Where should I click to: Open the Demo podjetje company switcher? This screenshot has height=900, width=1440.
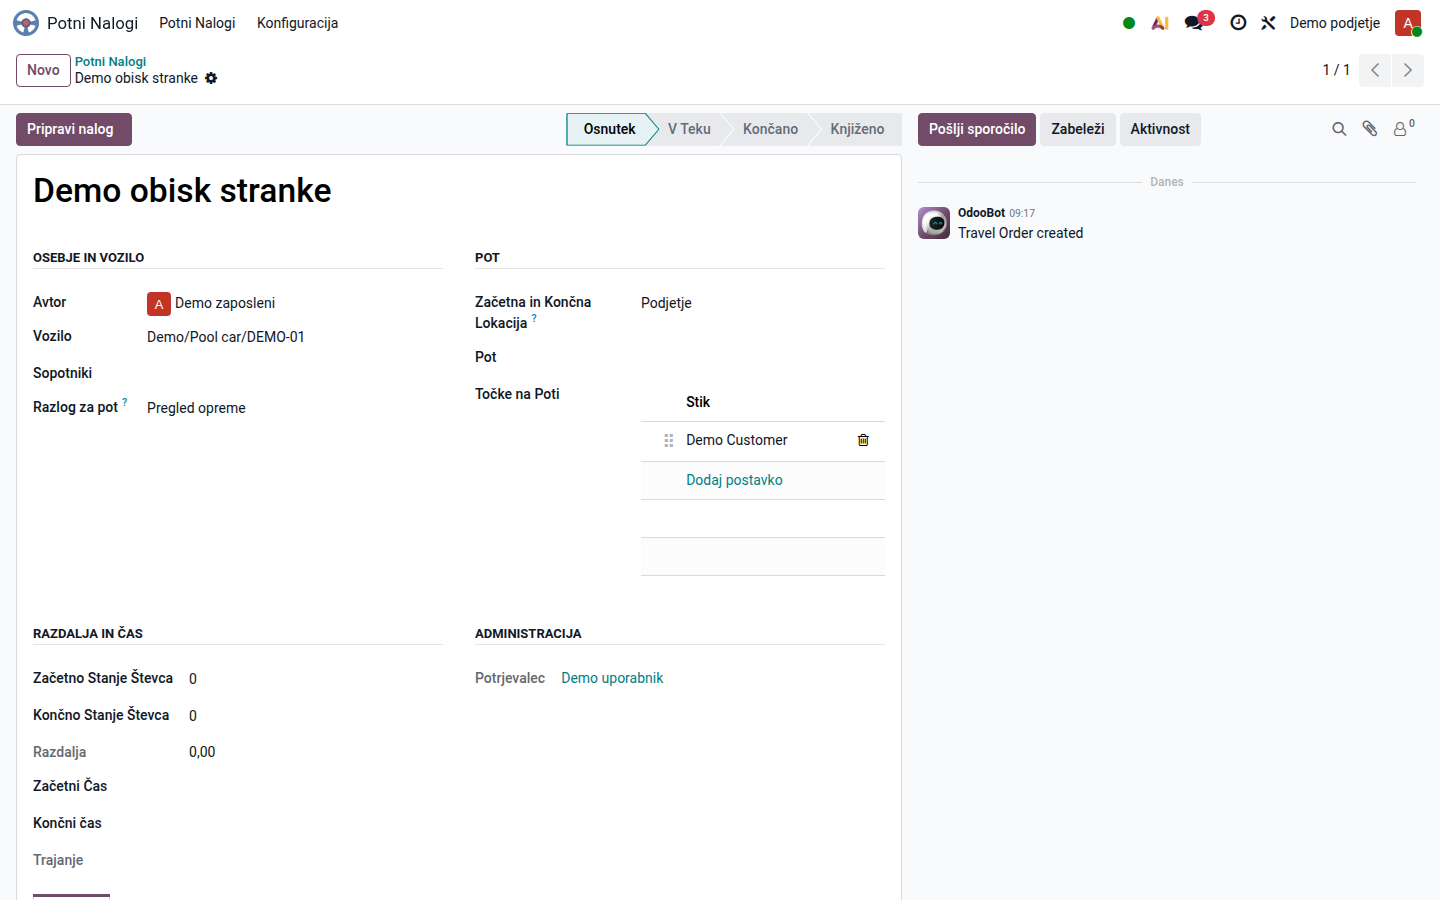1334,23
